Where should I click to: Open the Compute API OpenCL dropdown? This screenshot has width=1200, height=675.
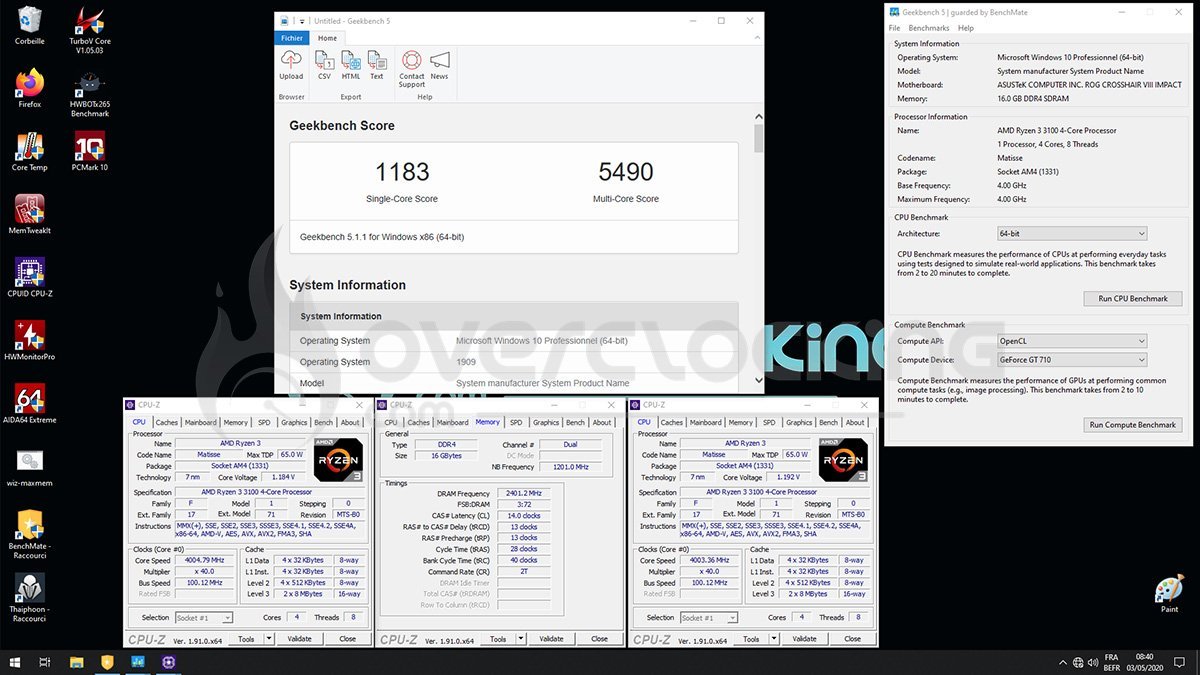(1071, 341)
